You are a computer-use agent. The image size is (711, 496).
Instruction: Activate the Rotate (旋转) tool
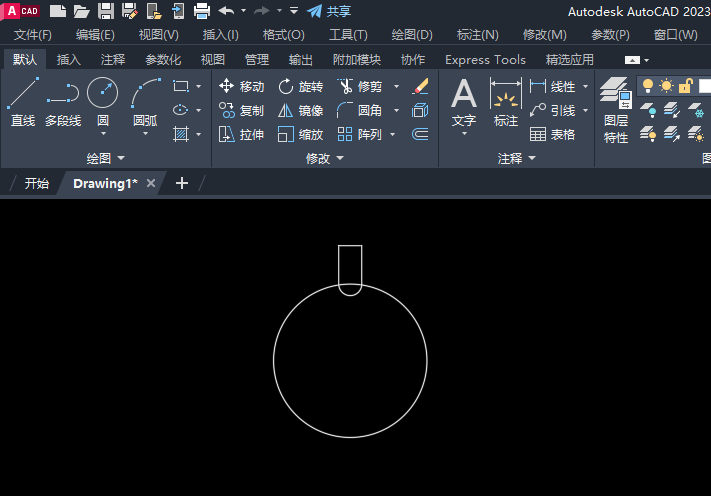[x=300, y=86]
